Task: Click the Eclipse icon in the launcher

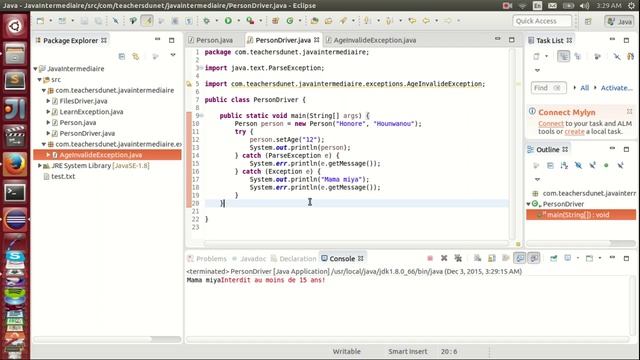Action: coord(15,220)
